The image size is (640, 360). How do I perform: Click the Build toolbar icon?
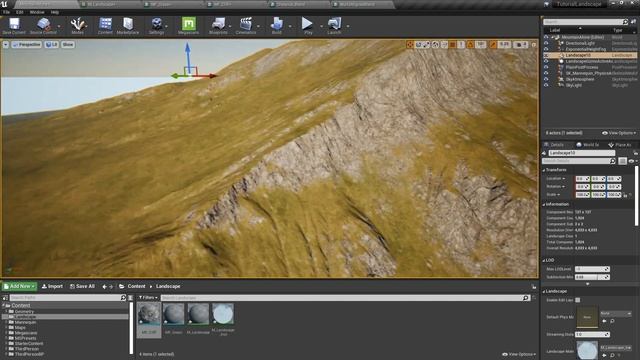click(x=277, y=25)
